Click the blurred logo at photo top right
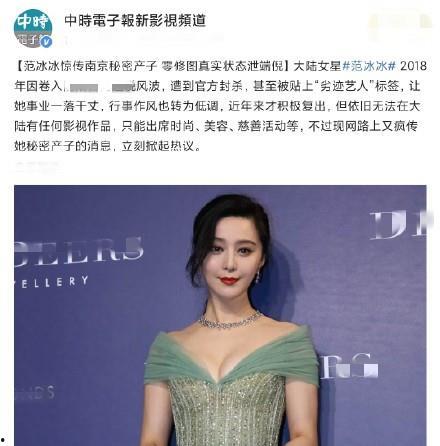Screen dimensions: 440x446 click(398, 225)
